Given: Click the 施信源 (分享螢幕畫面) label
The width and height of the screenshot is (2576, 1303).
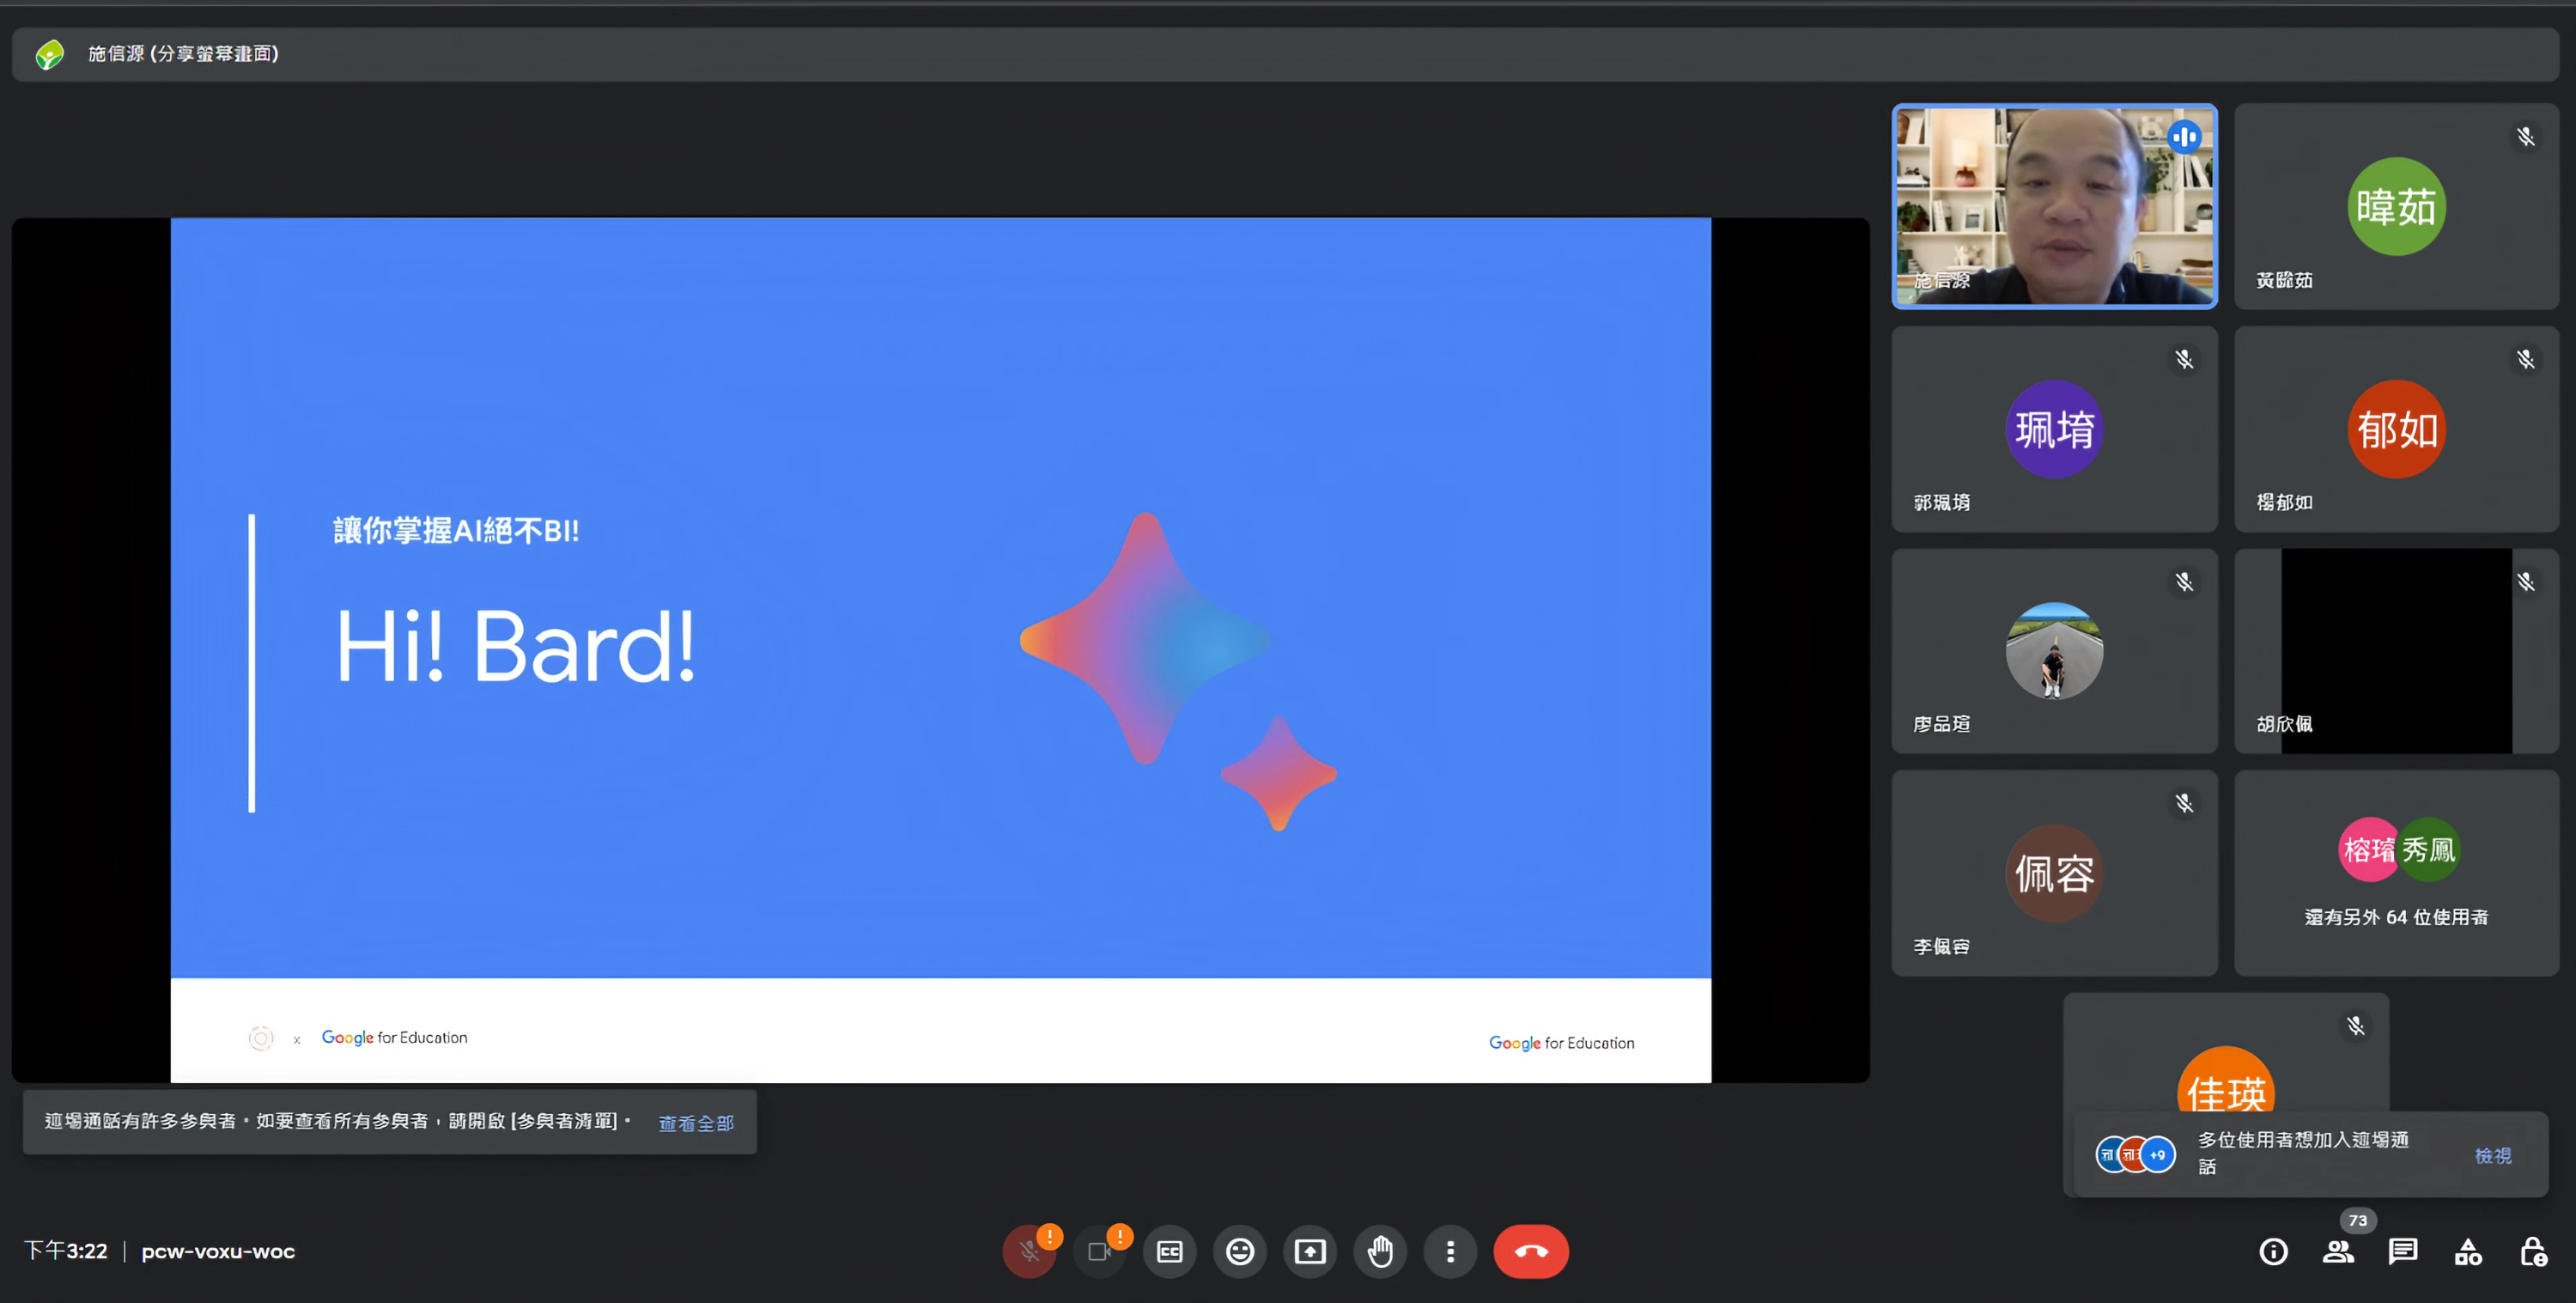Looking at the screenshot, I should [x=184, y=54].
